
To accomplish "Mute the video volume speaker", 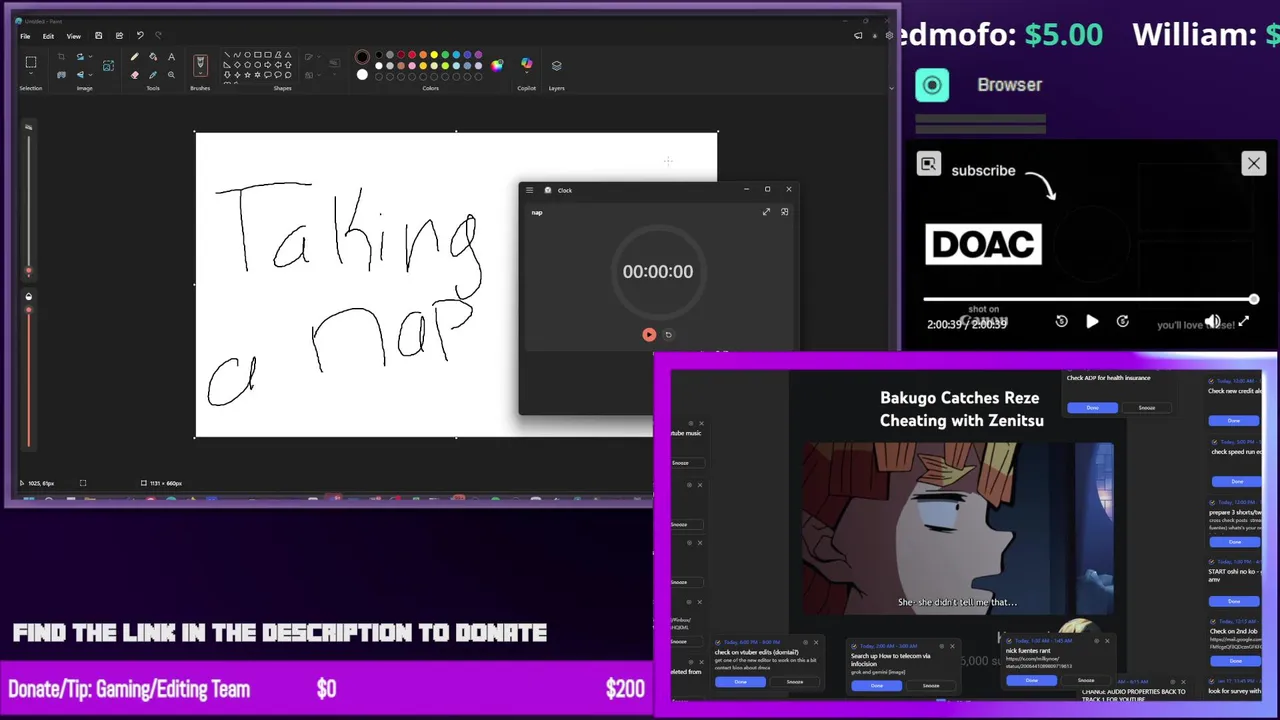I will pos(1212,322).
